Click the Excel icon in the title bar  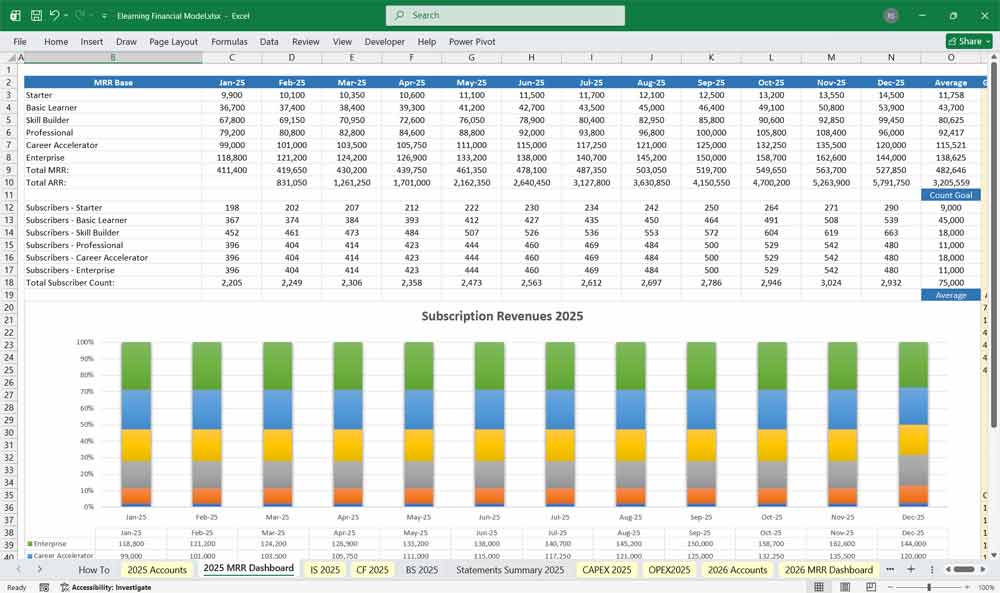tap(16, 15)
